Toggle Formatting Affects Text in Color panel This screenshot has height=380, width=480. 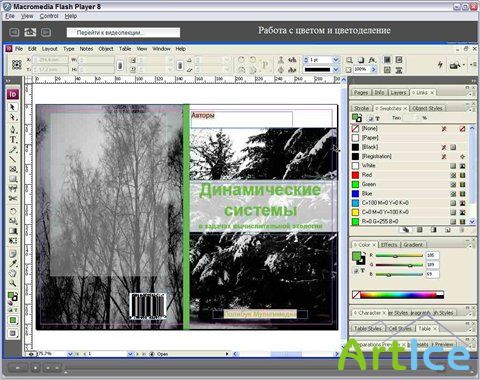point(362,271)
